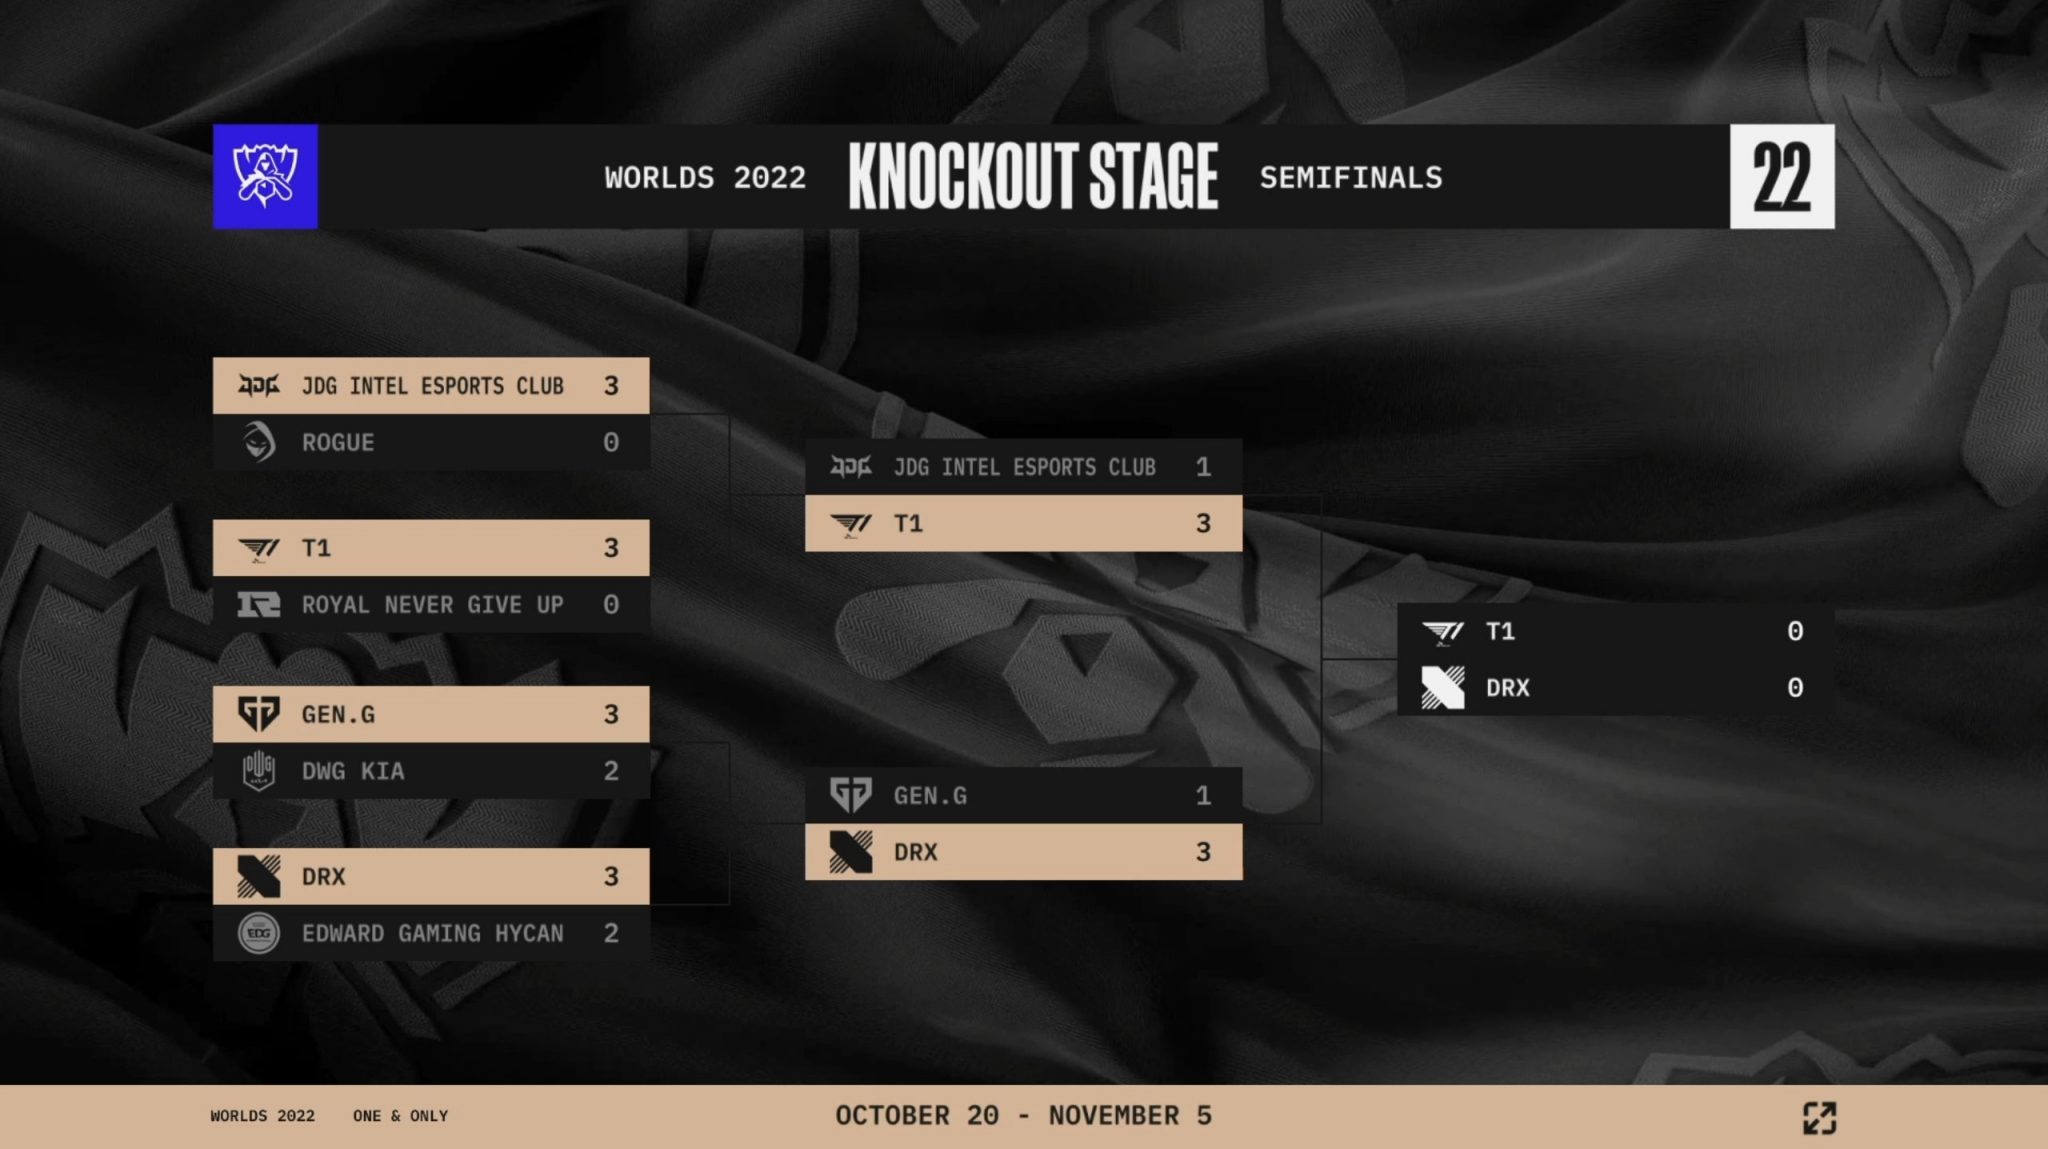Click the Rogue team logo
Screen dimensions: 2048x1149
(x=259, y=442)
